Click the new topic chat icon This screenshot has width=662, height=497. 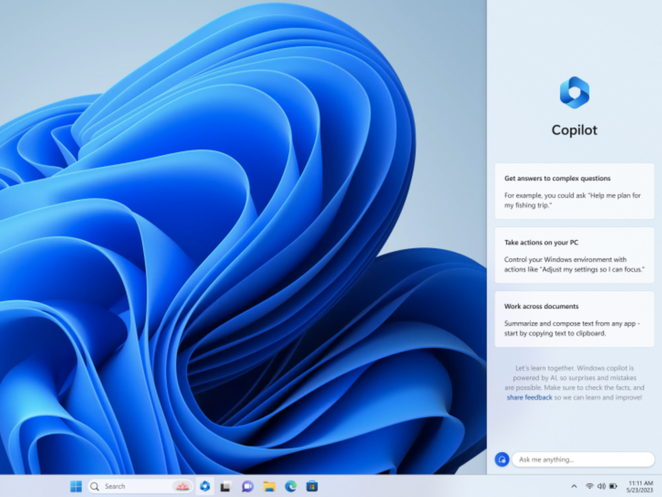pyautogui.click(x=502, y=459)
